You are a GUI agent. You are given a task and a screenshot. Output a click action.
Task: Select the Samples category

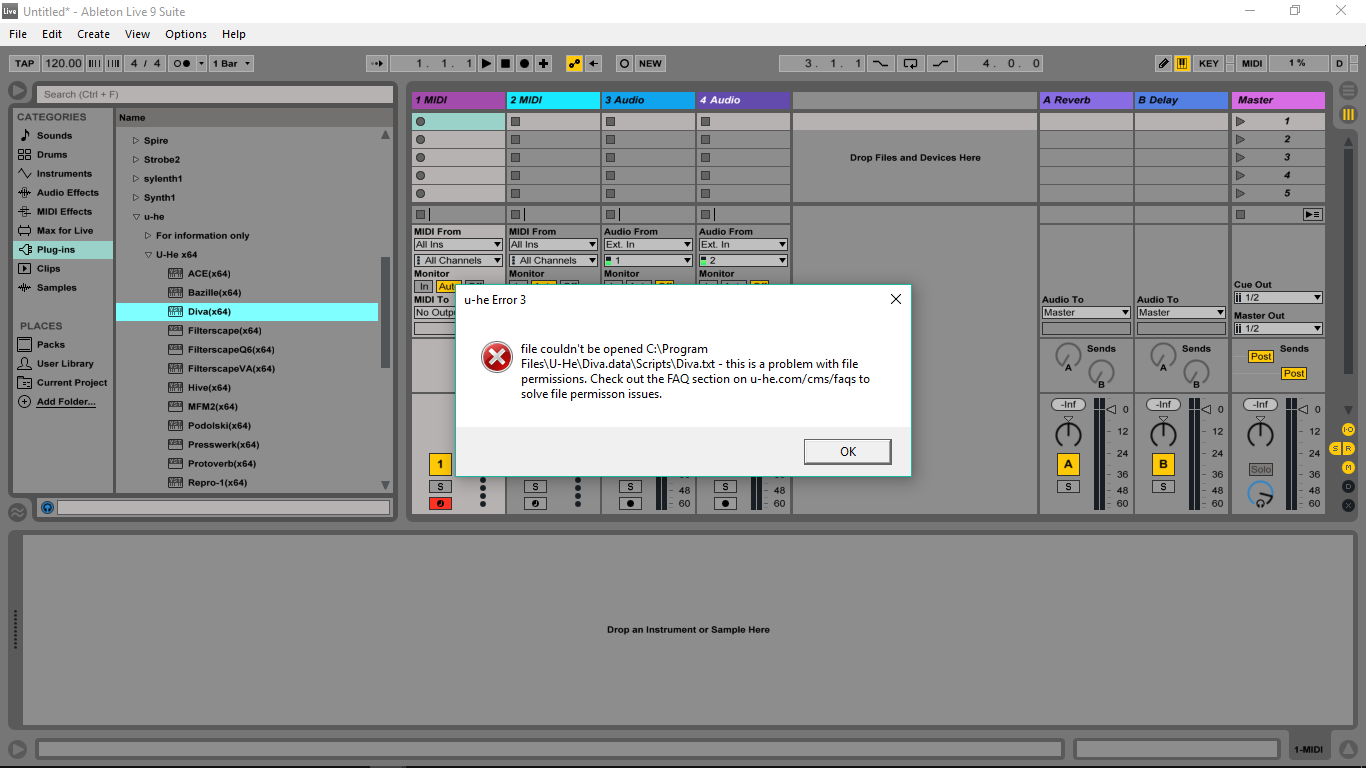click(62, 287)
